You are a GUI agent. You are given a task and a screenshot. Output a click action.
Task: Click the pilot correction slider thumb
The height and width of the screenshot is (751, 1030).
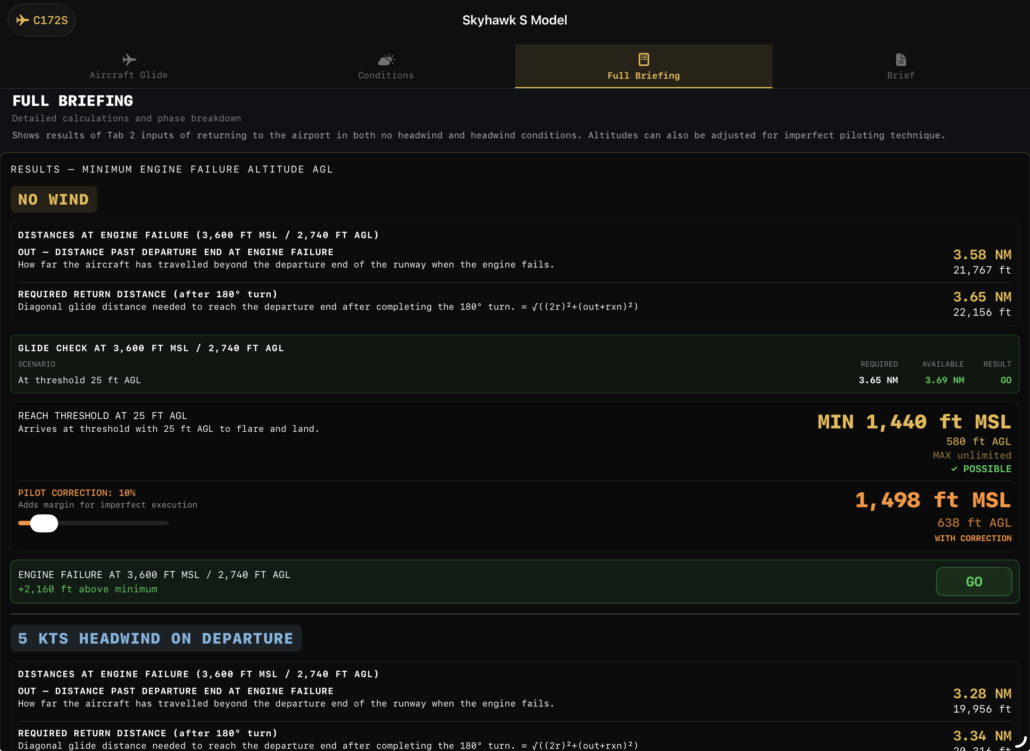tap(44, 523)
